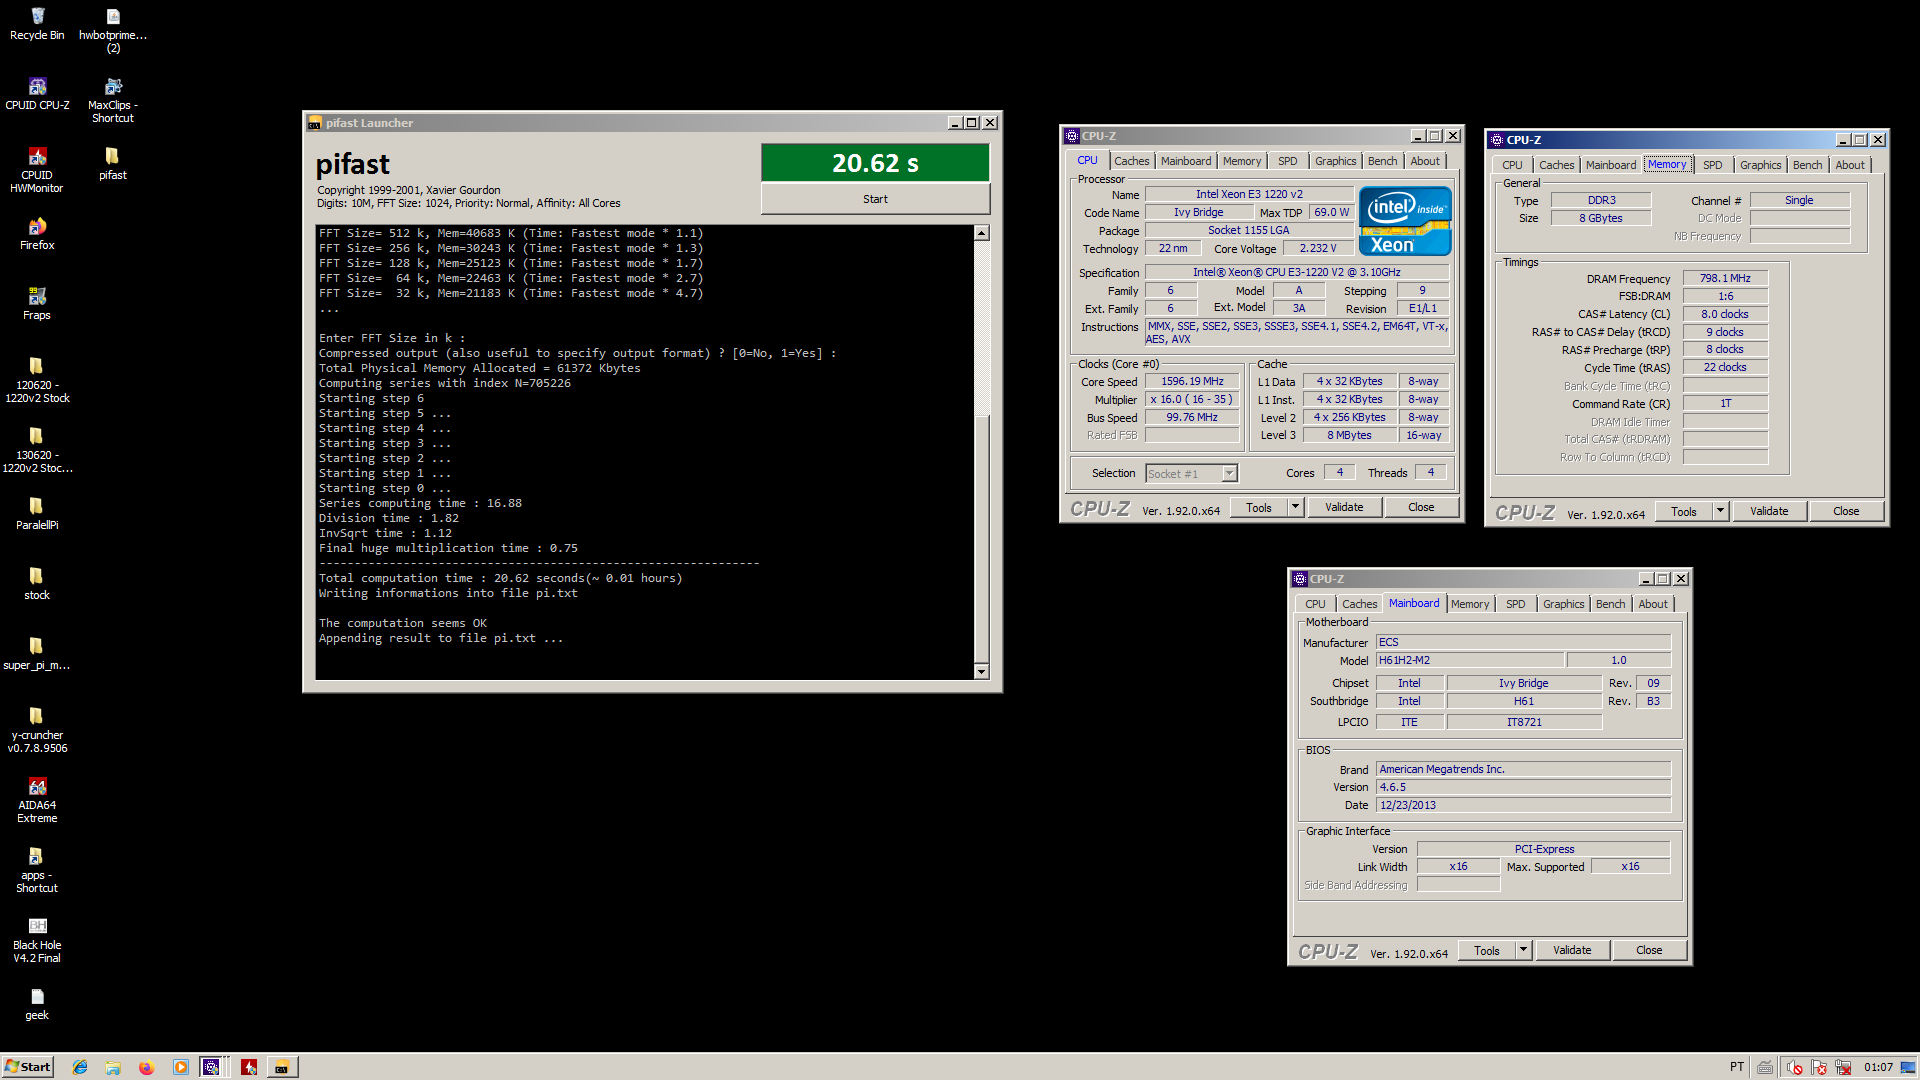Open Memory tab in the CPU window
Viewport: 1920px width, 1080px height.
(1242, 161)
